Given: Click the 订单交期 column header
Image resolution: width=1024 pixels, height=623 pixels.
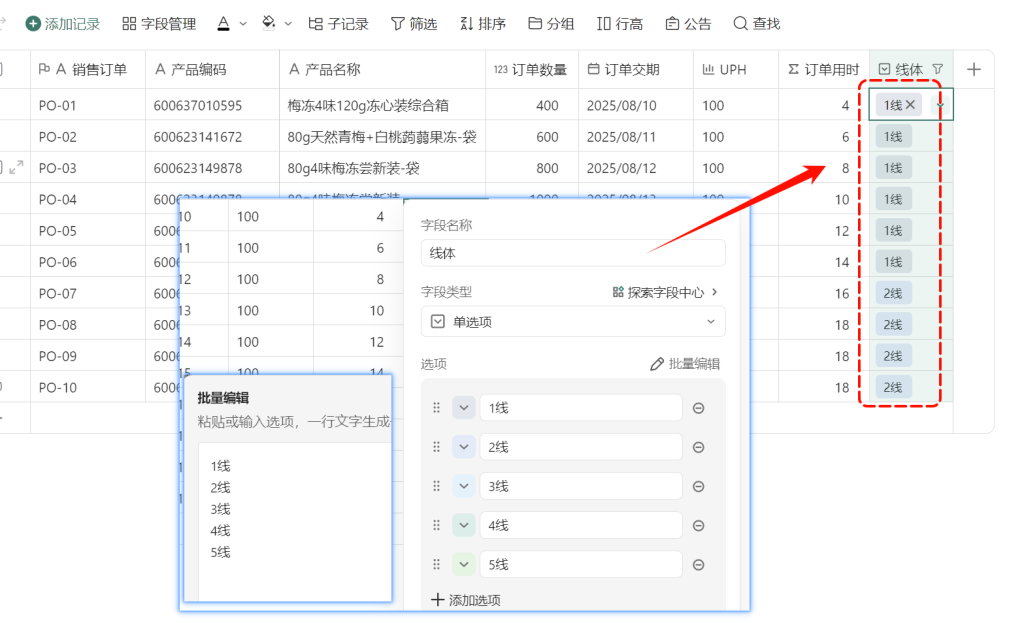Looking at the screenshot, I should [x=636, y=69].
